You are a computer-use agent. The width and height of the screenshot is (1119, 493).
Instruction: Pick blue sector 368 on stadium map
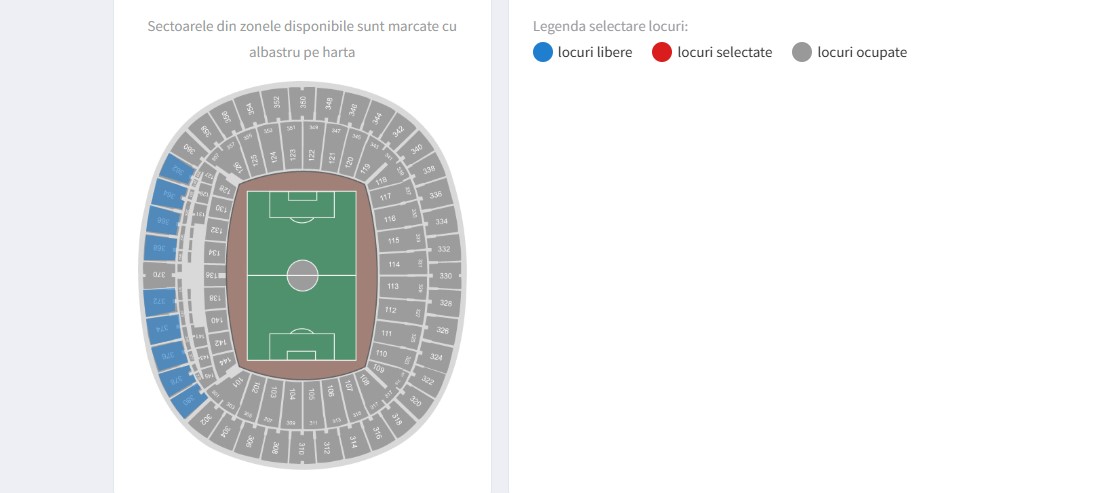pos(160,246)
